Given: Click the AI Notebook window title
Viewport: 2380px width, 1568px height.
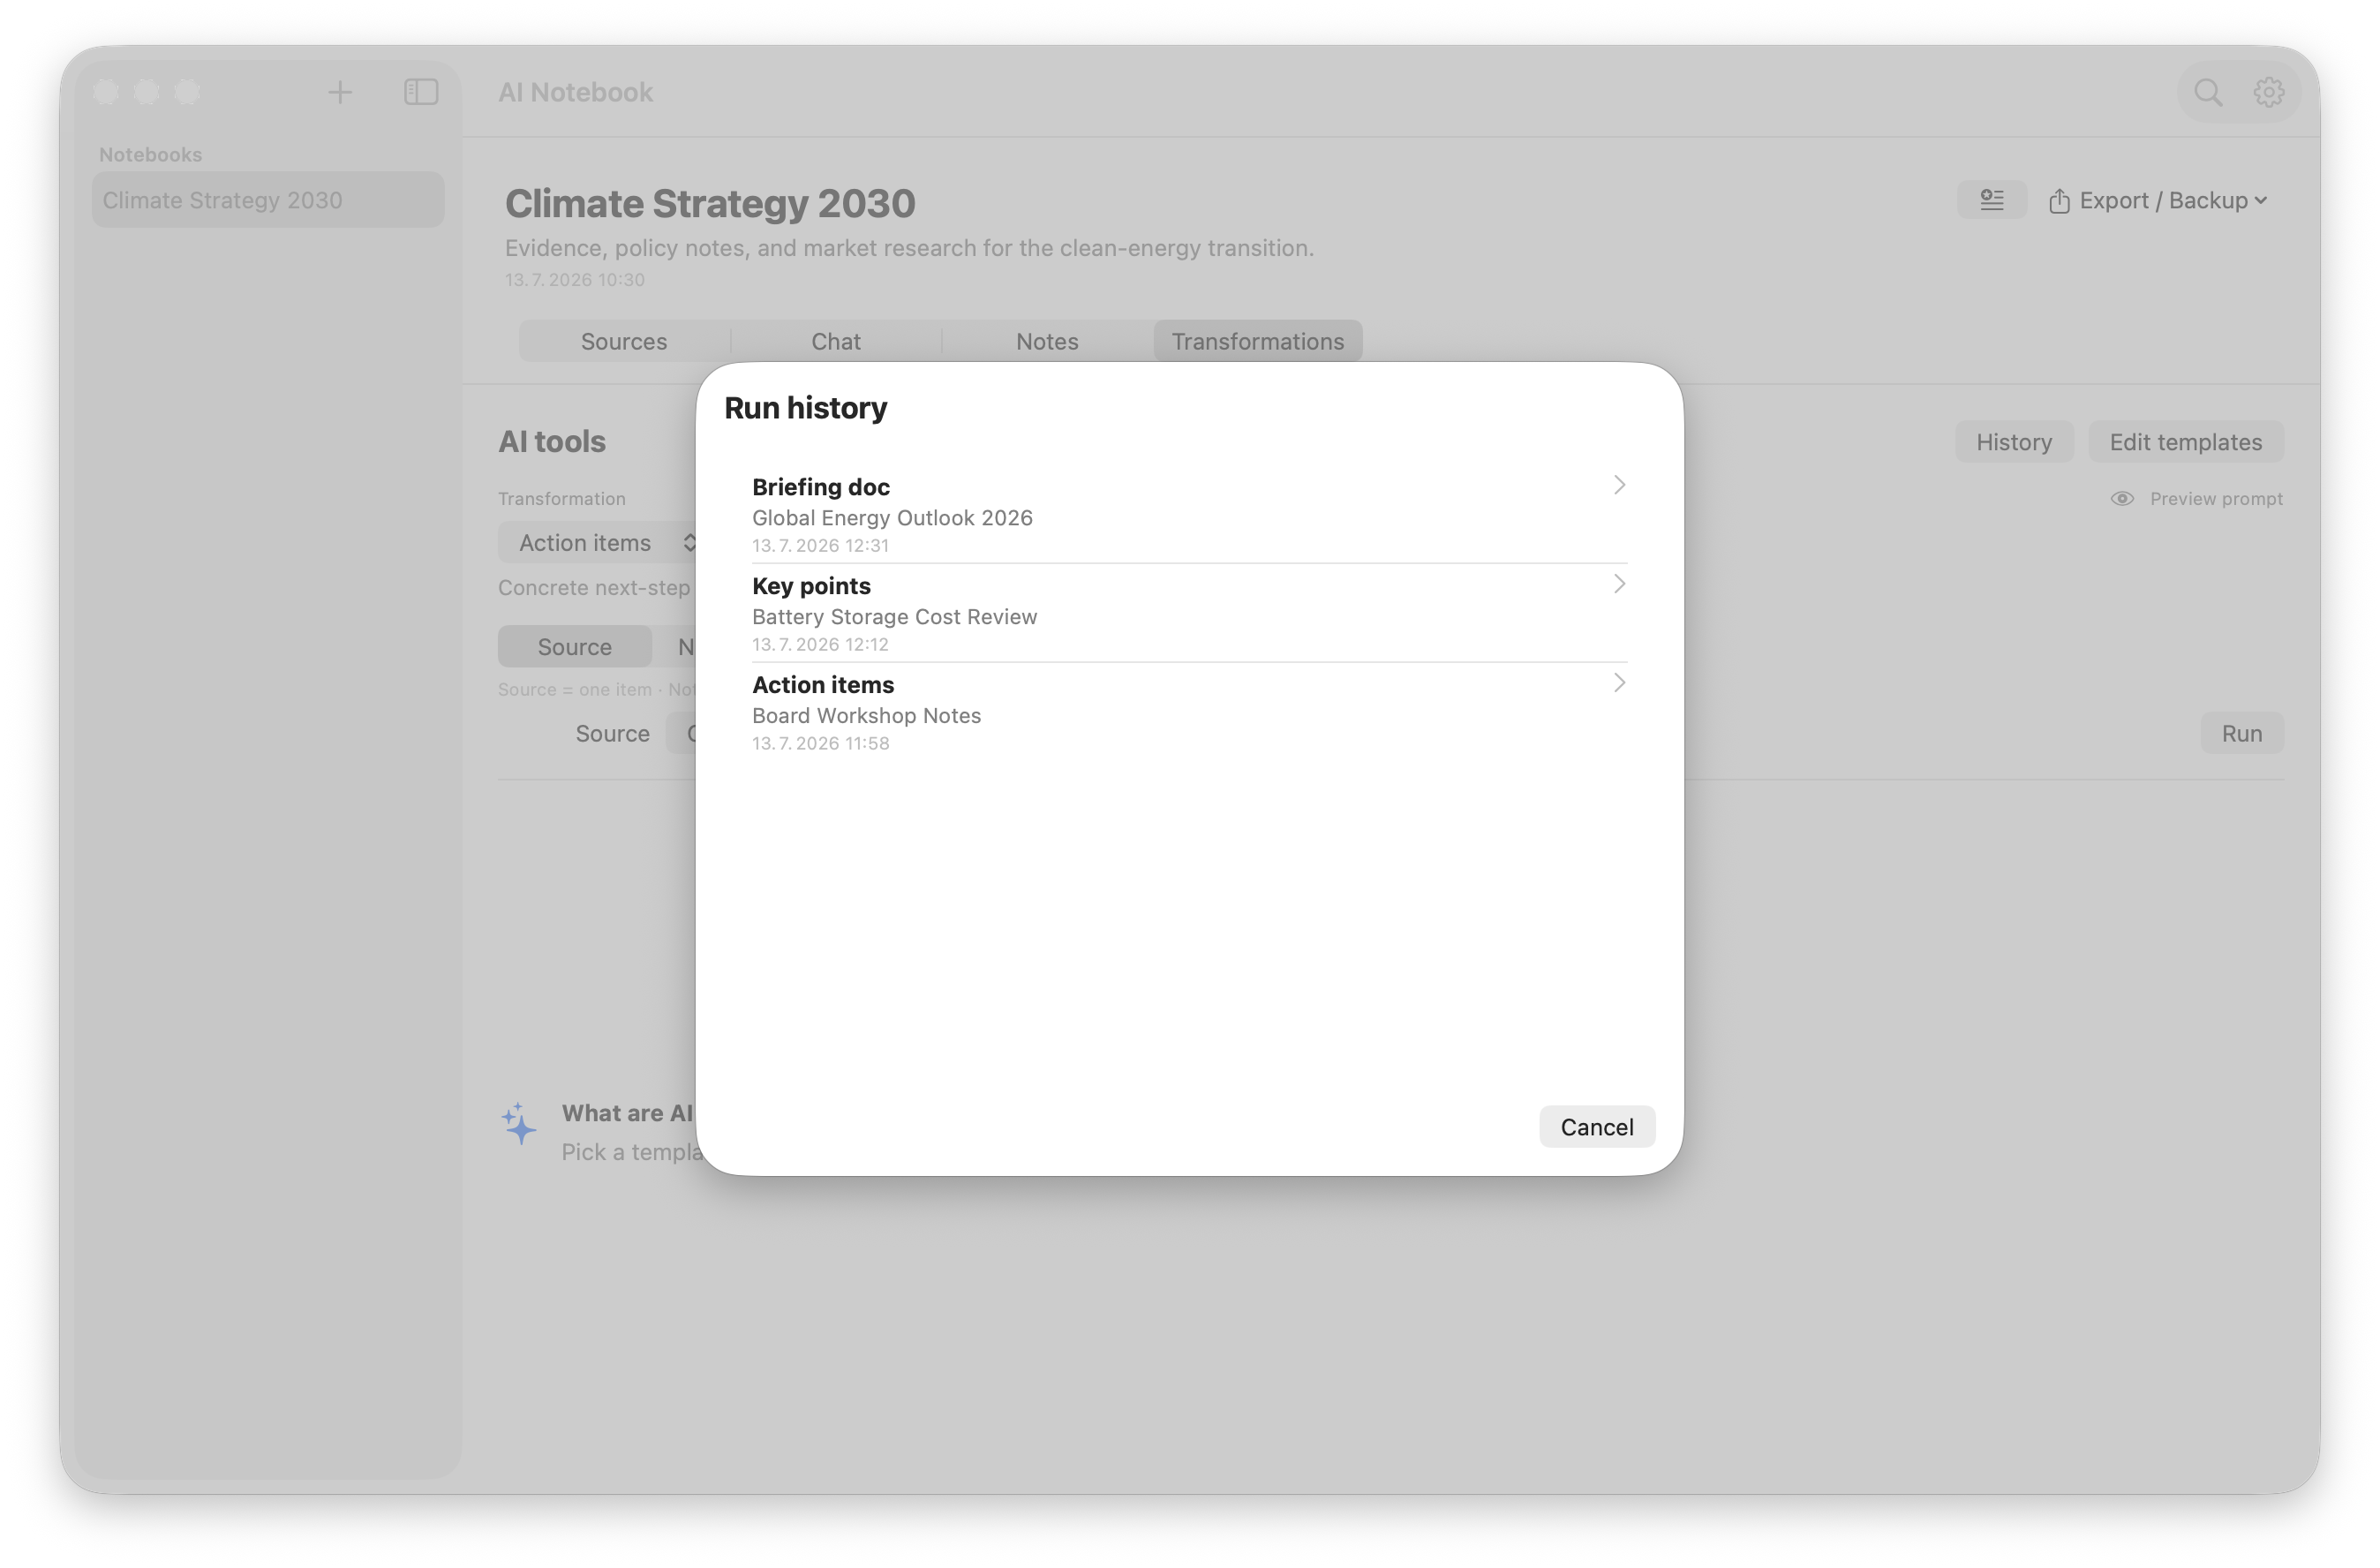Looking at the screenshot, I should pyautogui.click(x=575, y=92).
